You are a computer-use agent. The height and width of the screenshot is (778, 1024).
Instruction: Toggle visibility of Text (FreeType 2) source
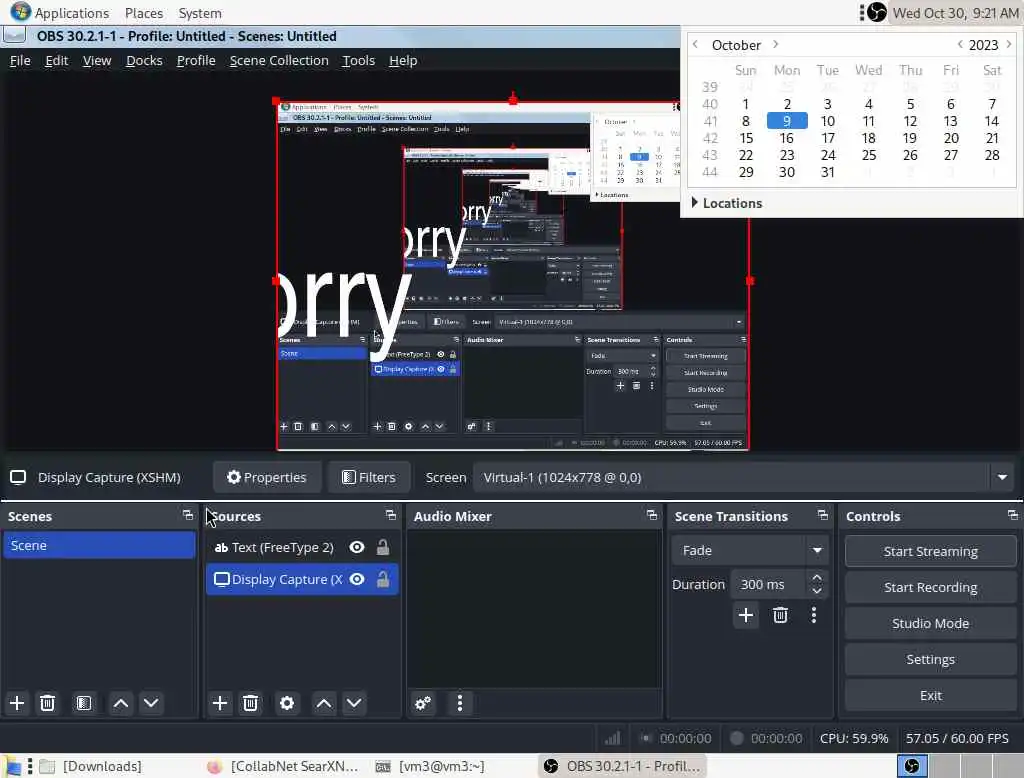coord(357,547)
